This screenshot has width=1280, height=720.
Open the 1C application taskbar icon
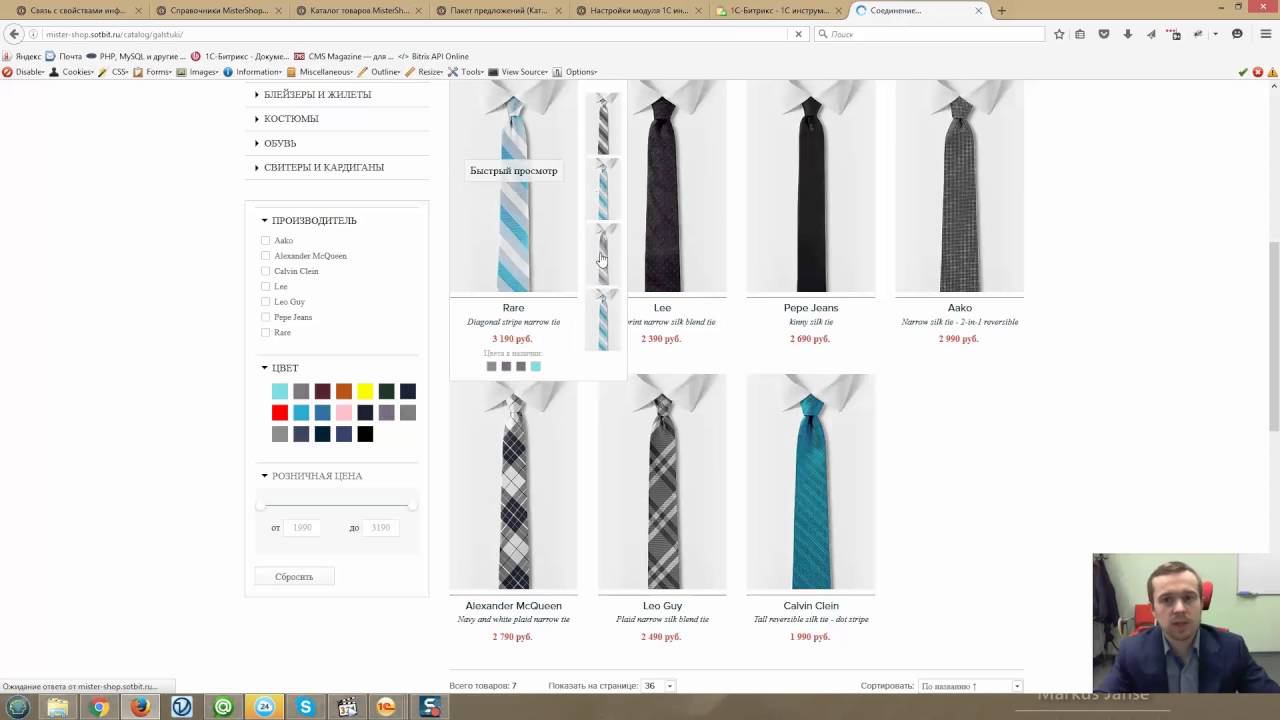(387, 707)
